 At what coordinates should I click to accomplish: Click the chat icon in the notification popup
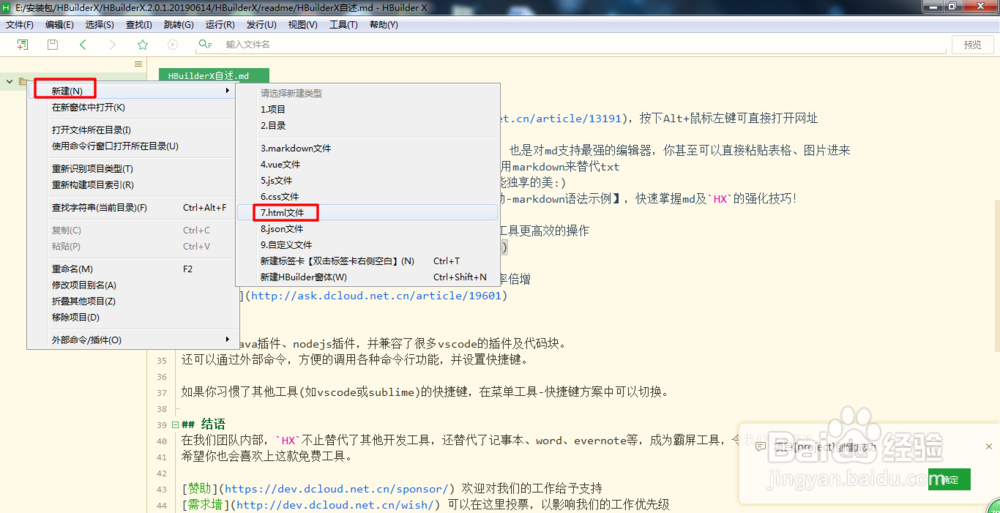[760, 447]
